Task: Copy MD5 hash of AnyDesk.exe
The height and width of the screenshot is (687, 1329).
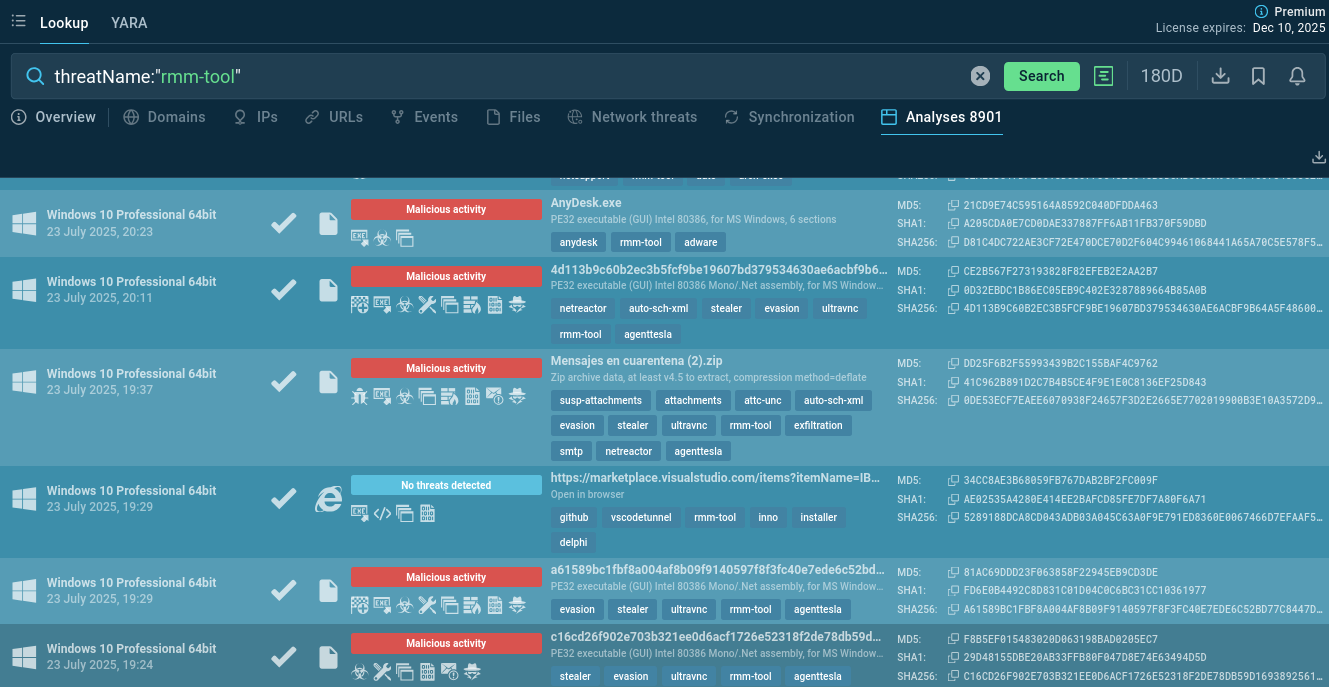Action: (x=953, y=206)
